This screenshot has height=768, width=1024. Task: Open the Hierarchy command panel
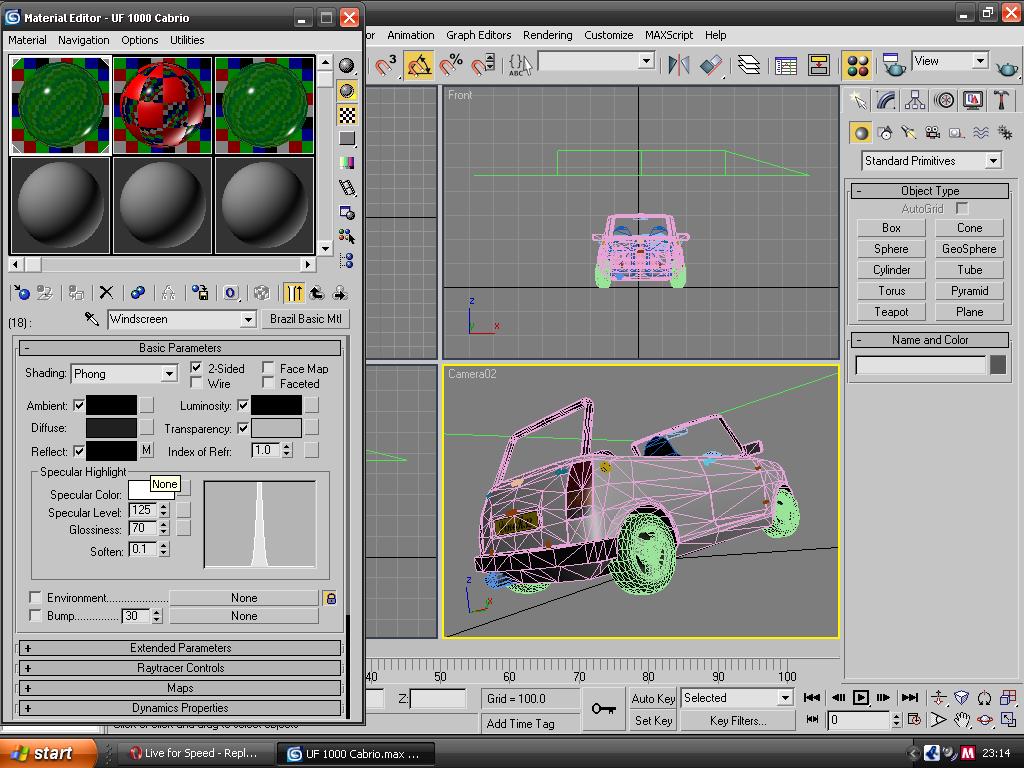point(915,100)
